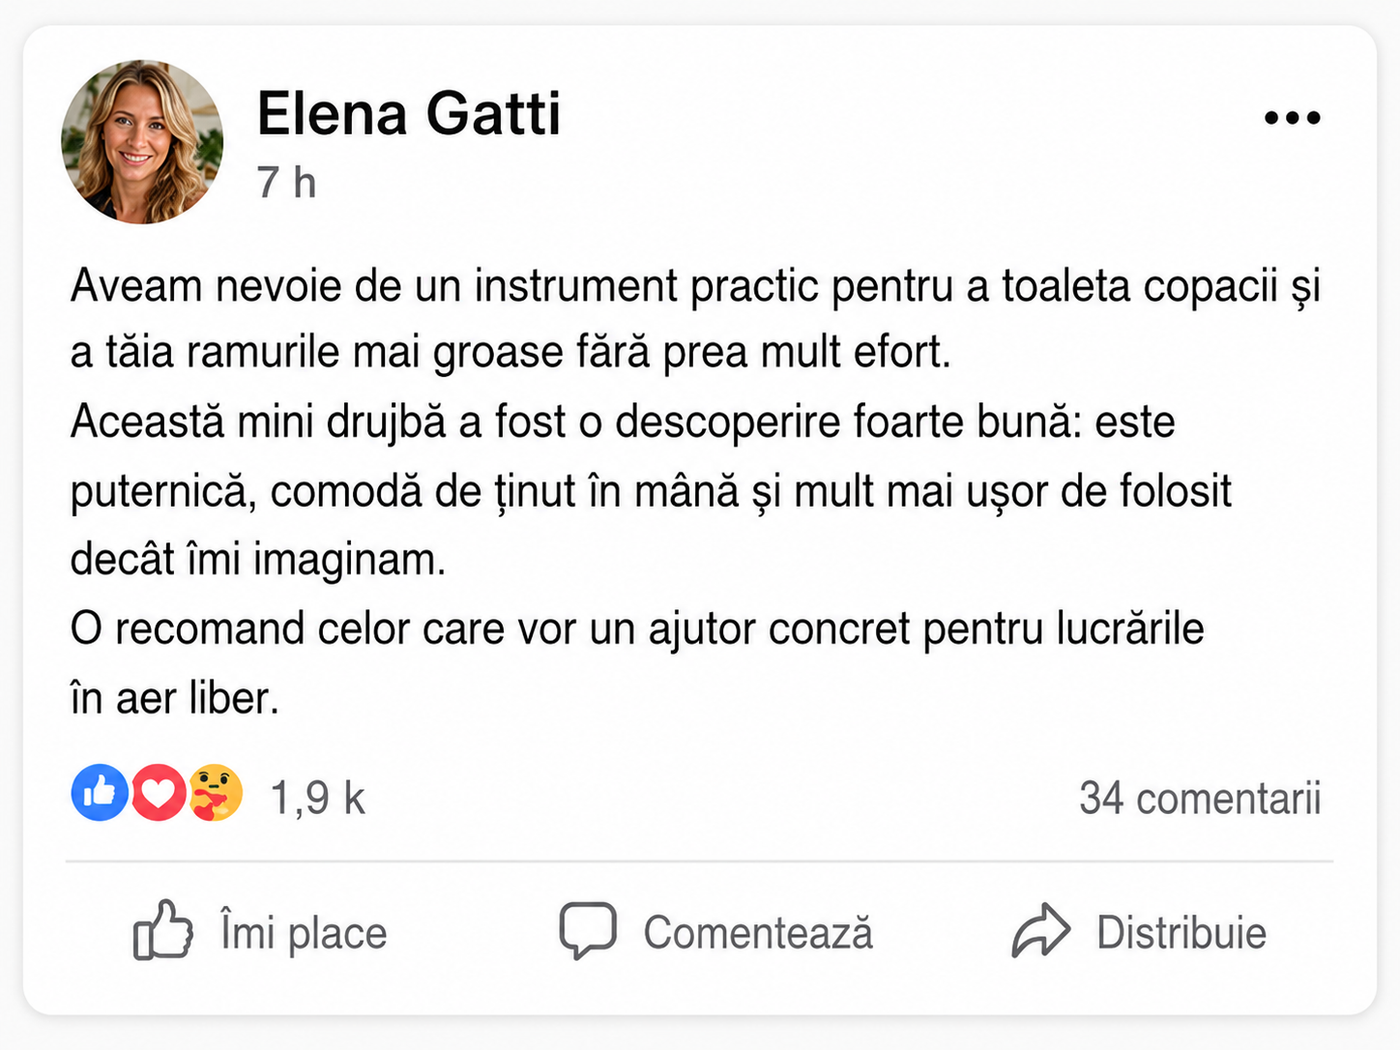Click the speech bubble comment icon

(588, 931)
